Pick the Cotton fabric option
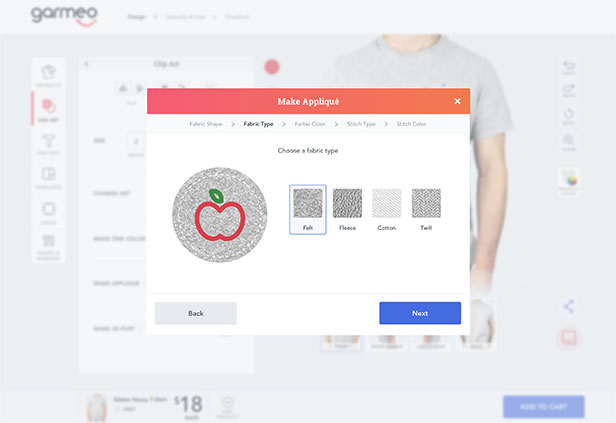The image size is (616, 423). [387, 209]
